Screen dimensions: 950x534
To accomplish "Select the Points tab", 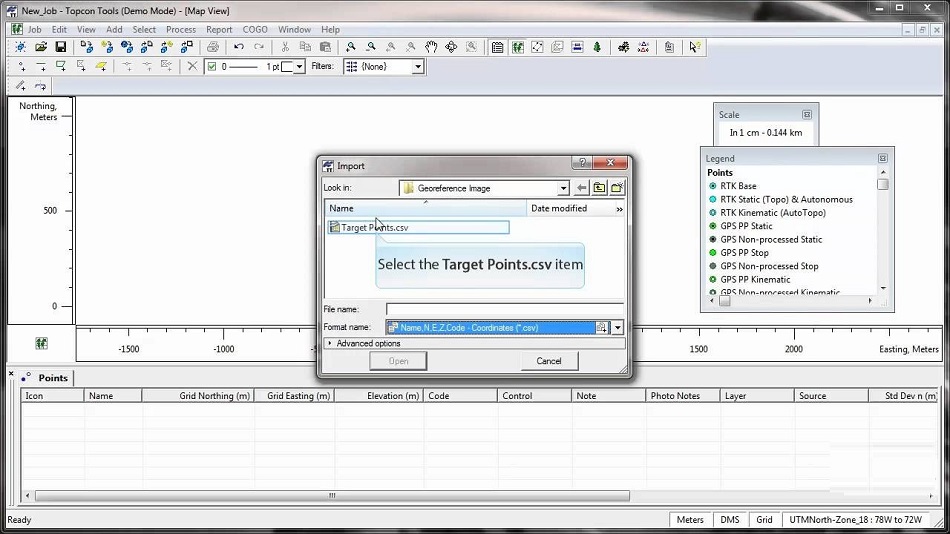I will 45,378.
